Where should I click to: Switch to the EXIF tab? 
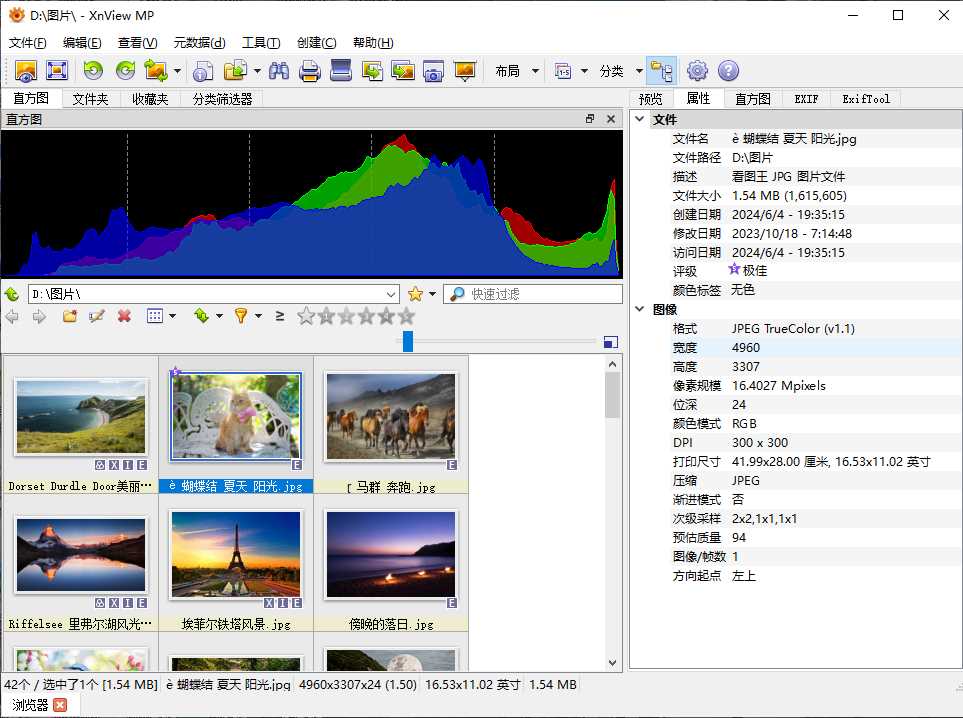click(806, 99)
